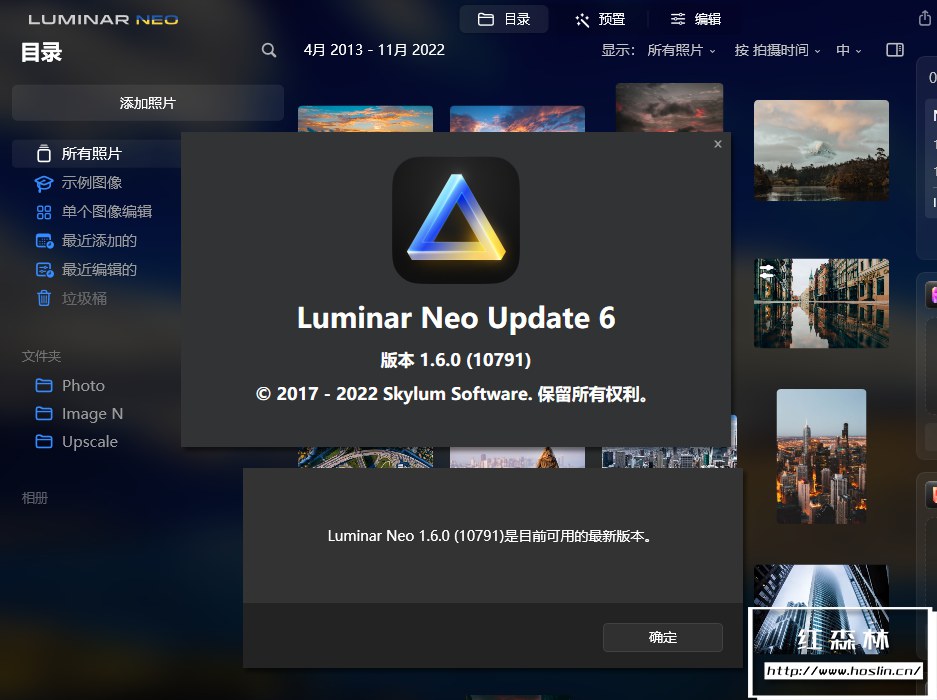The image size is (937, 700).
Task: Select 最近添加的 in the sidebar
Action: coord(97,241)
